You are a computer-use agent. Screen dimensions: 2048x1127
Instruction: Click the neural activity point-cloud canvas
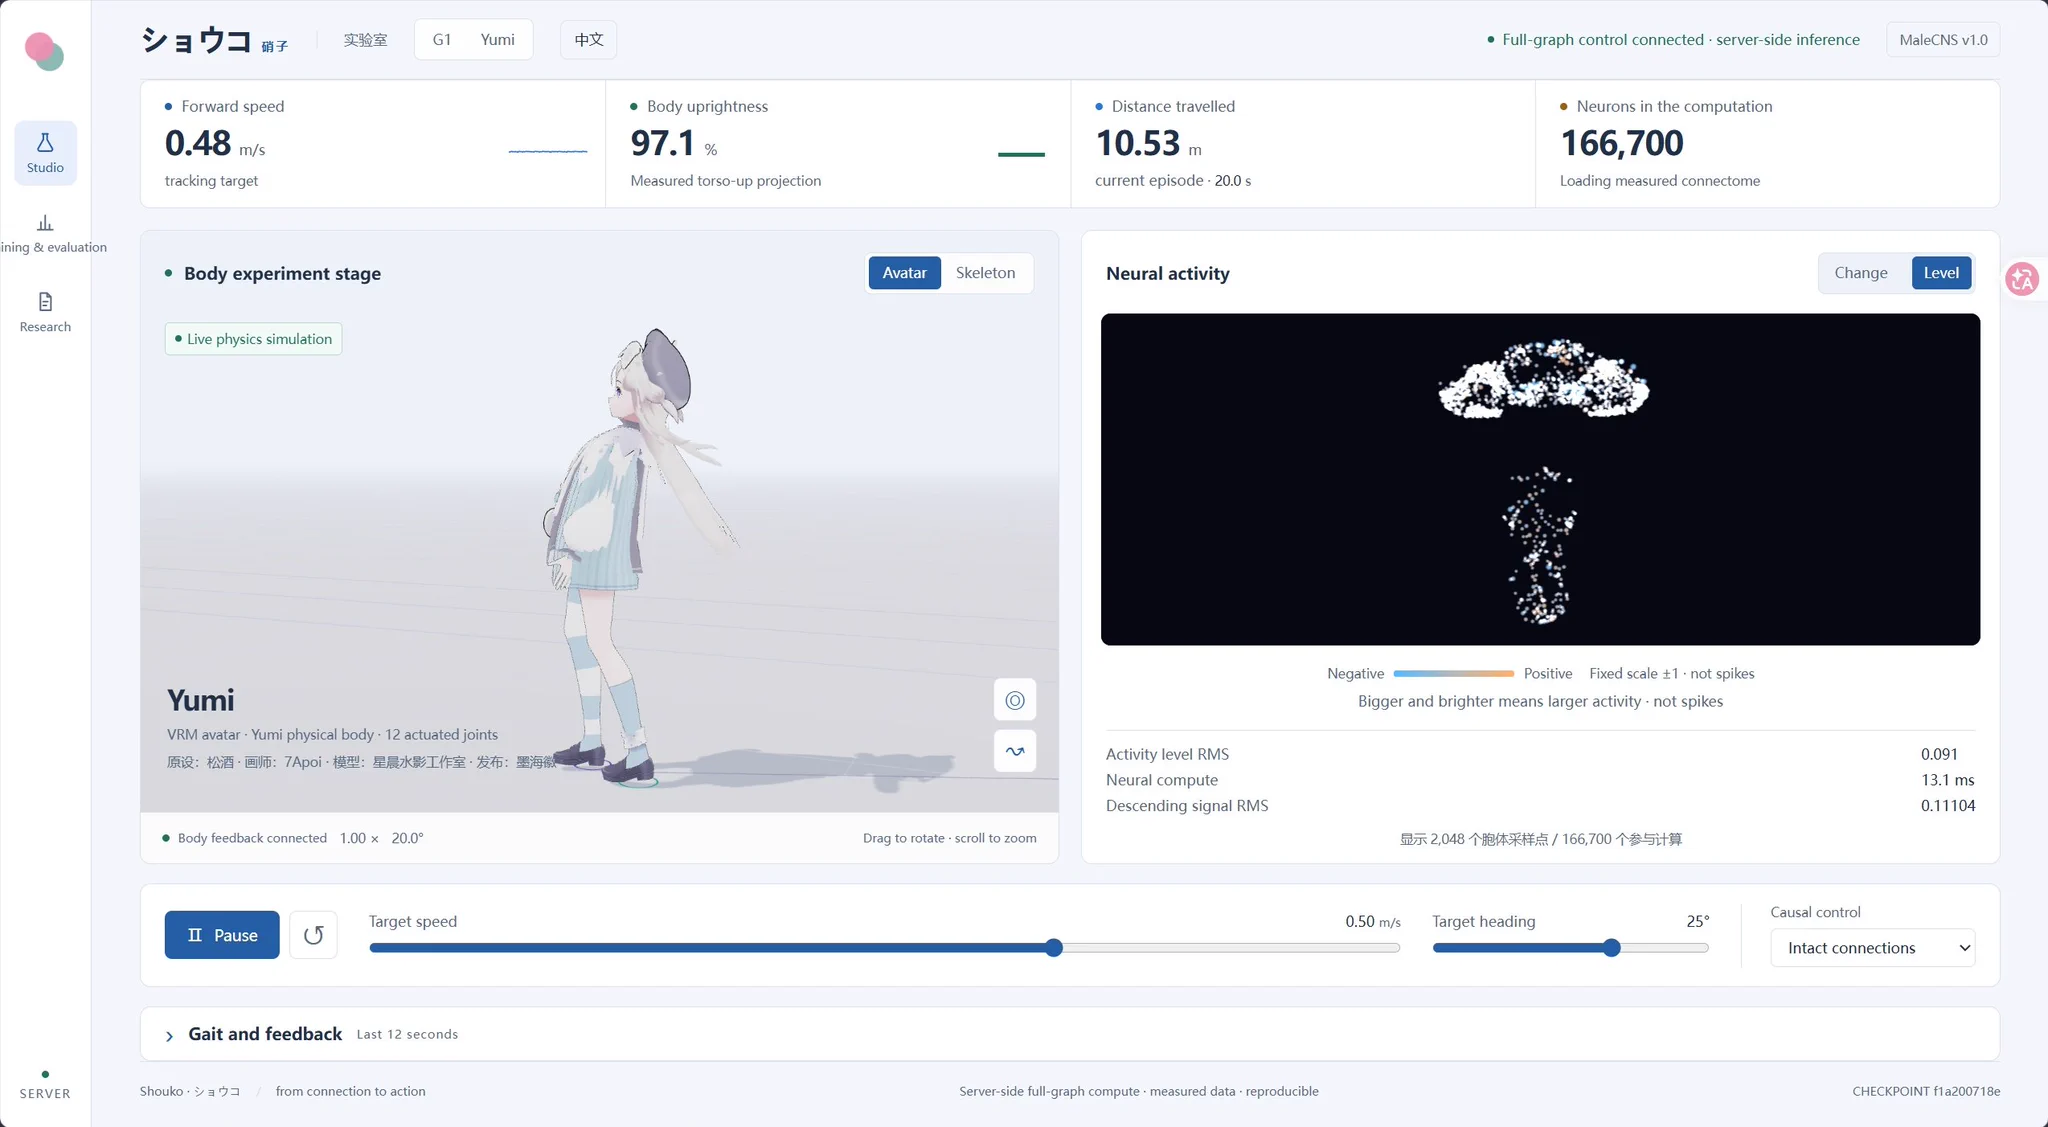tap(1540, 479)
